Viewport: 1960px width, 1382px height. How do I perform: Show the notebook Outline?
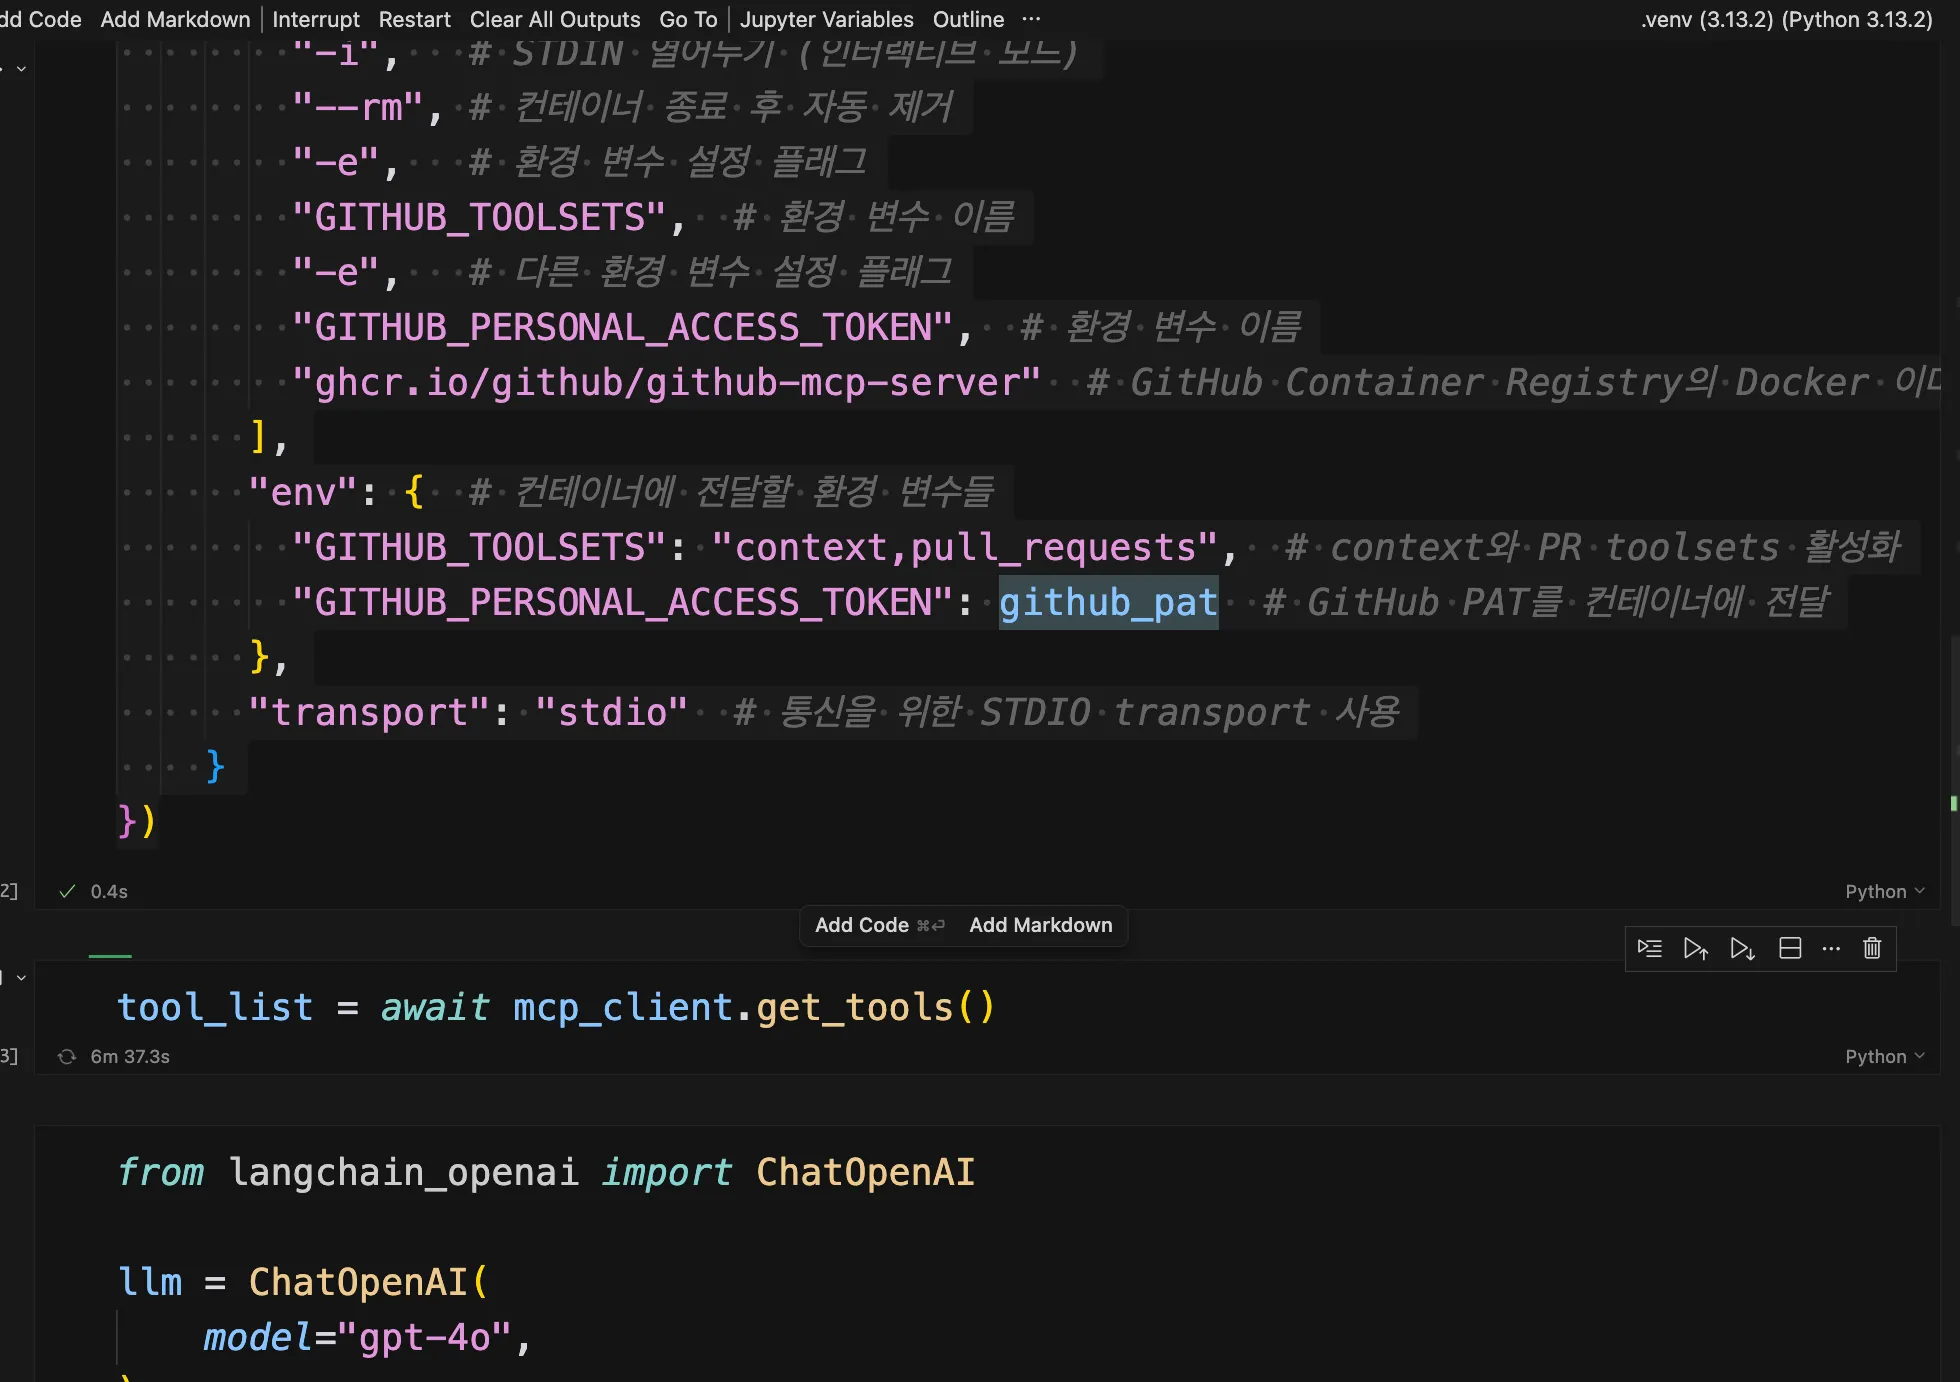(x=968, y=19)
